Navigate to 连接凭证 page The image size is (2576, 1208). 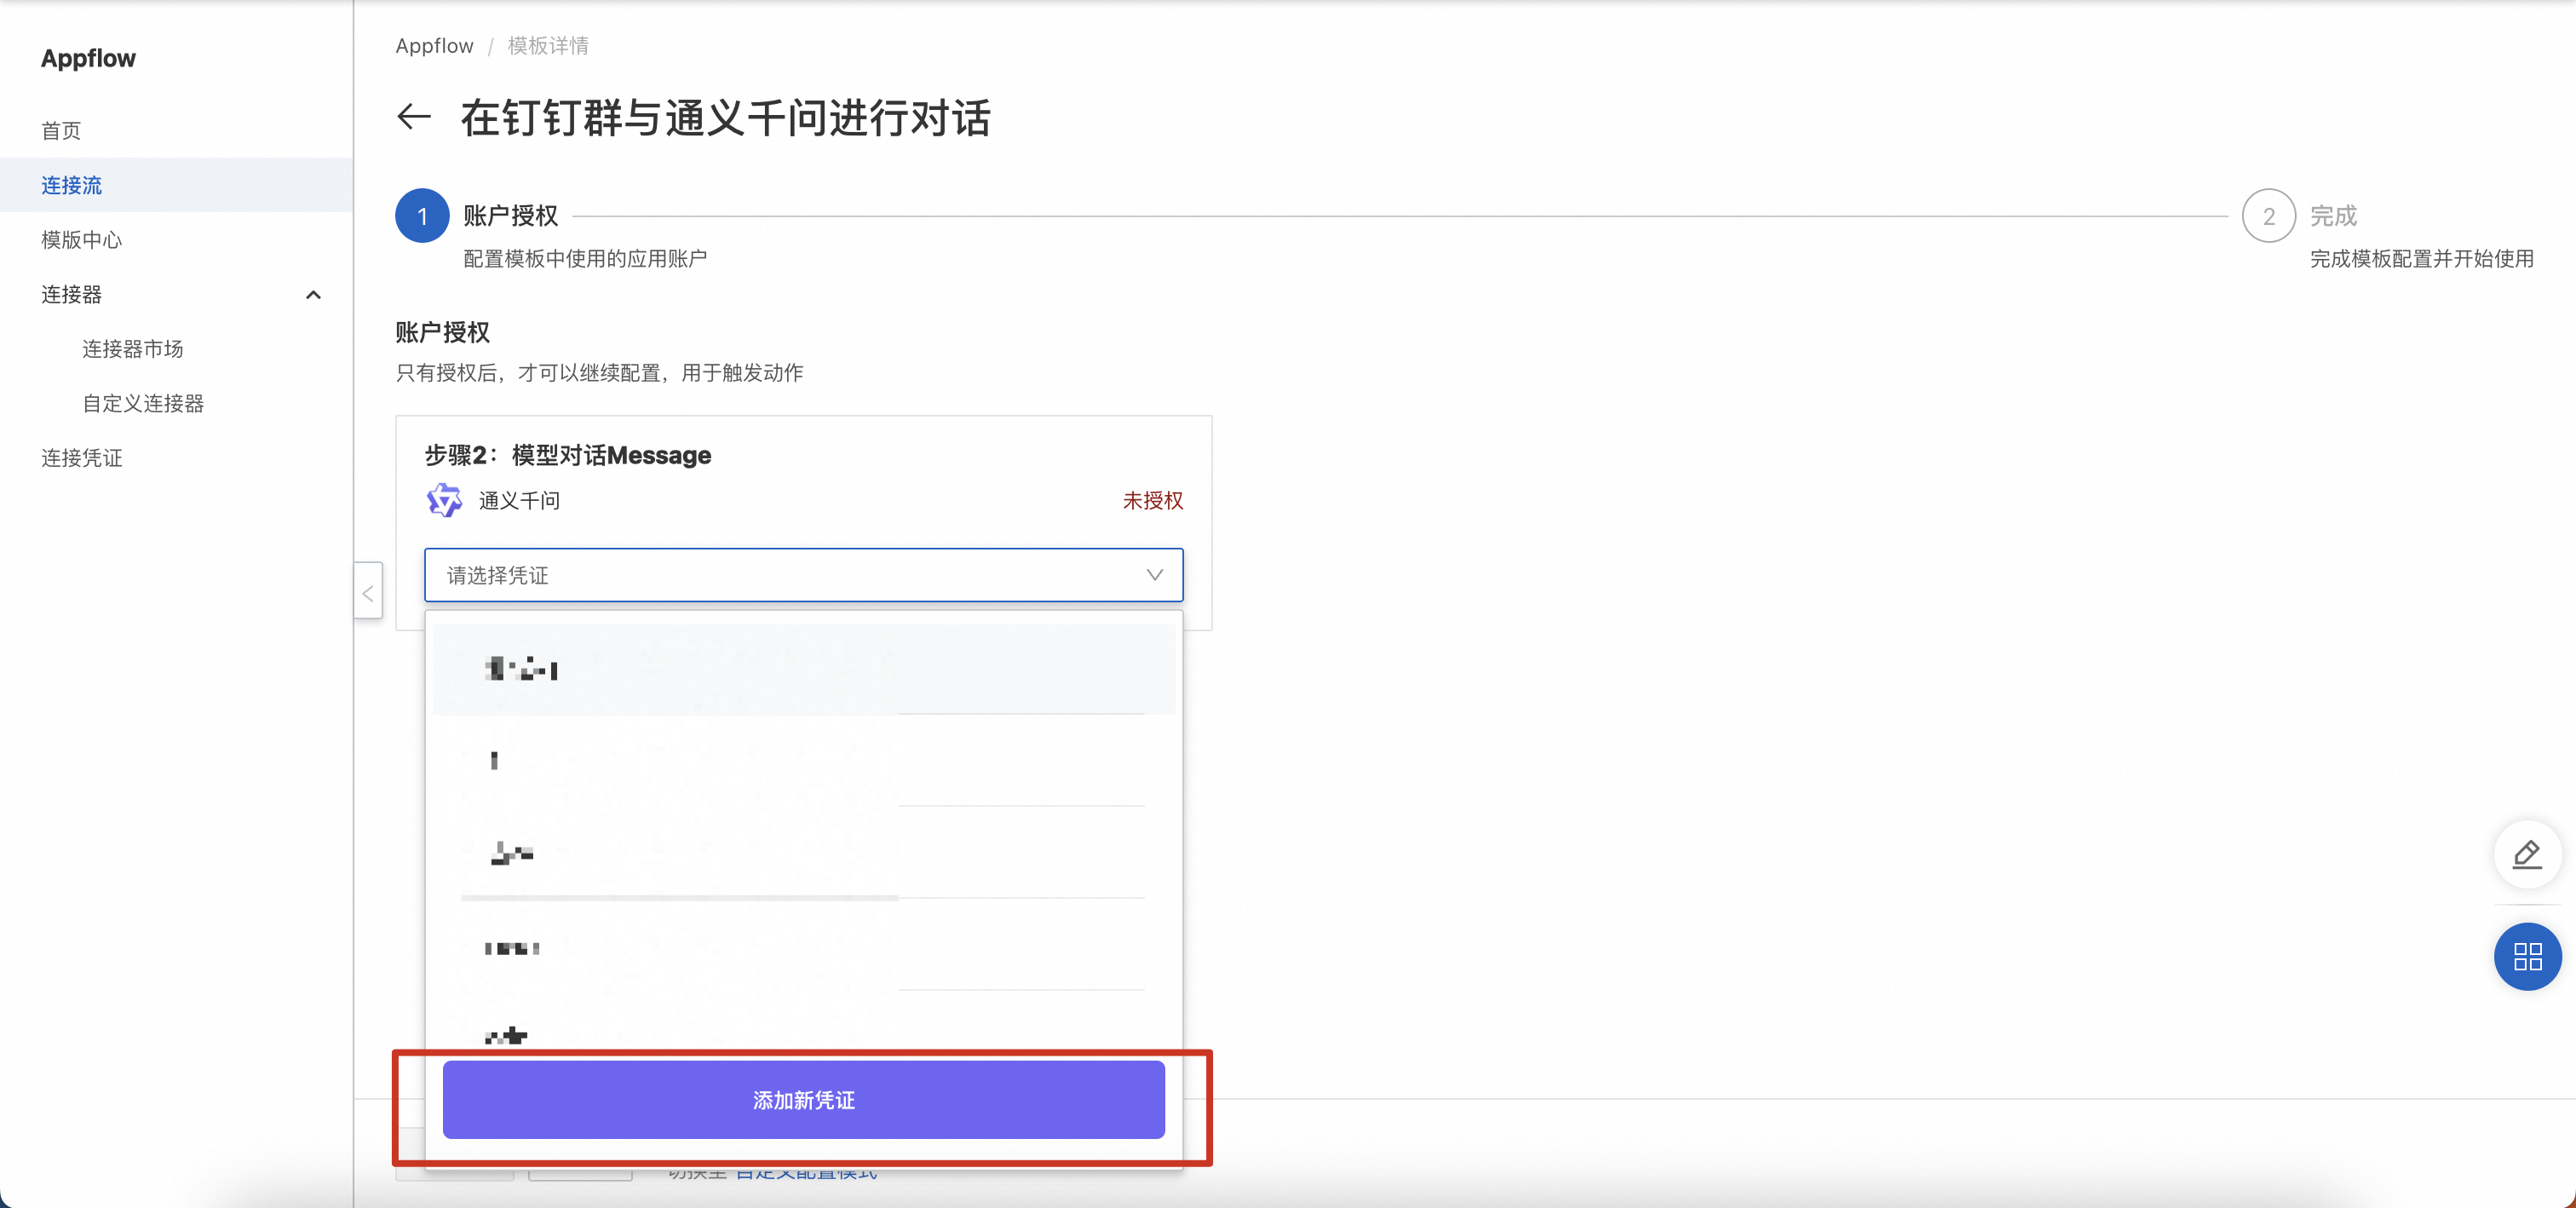[82, 458]
